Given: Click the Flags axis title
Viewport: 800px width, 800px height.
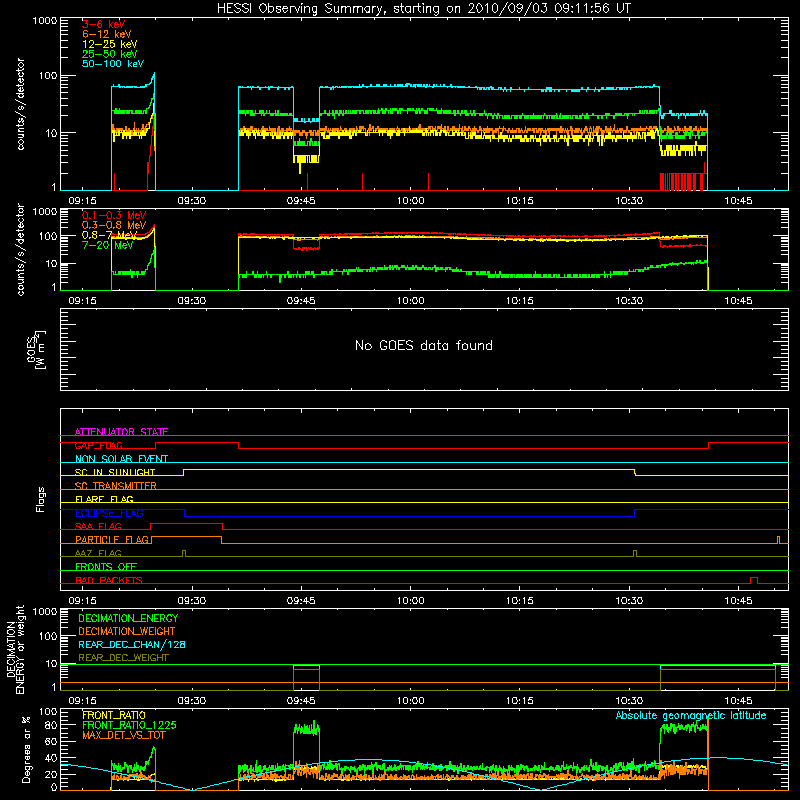Looking at the screenshot, I should click(40, 499).
